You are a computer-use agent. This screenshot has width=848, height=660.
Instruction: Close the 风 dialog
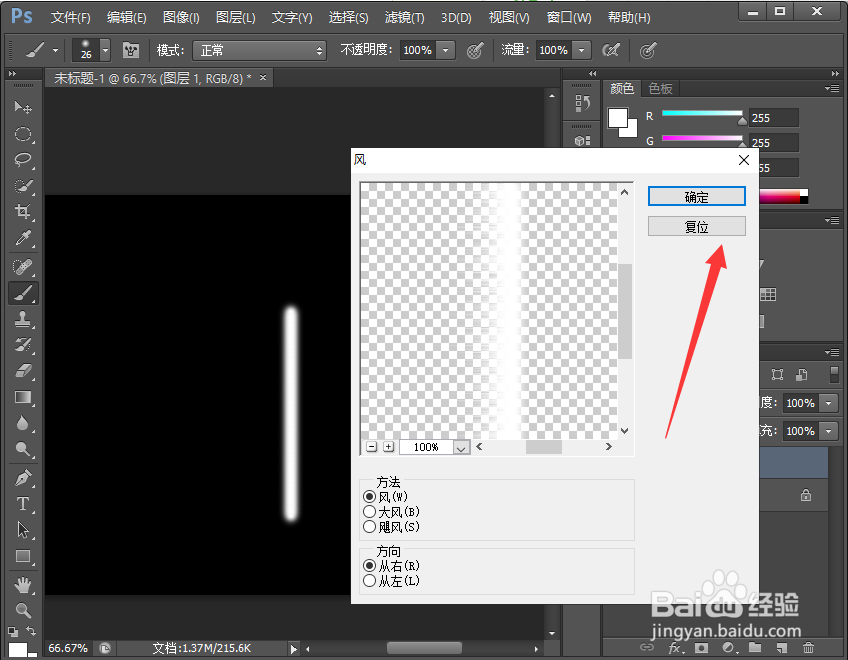744,160
